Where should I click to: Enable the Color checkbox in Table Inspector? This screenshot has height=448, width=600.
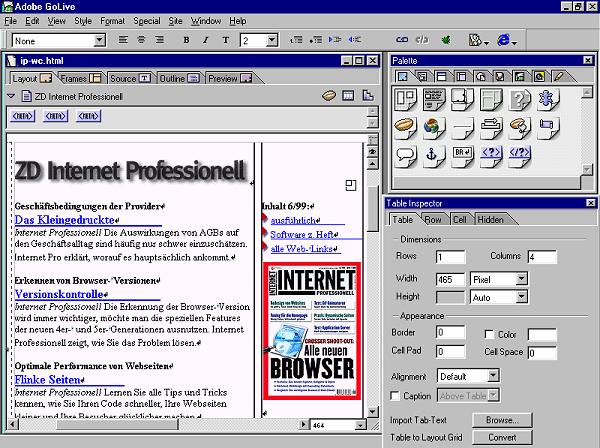[489, 334]
